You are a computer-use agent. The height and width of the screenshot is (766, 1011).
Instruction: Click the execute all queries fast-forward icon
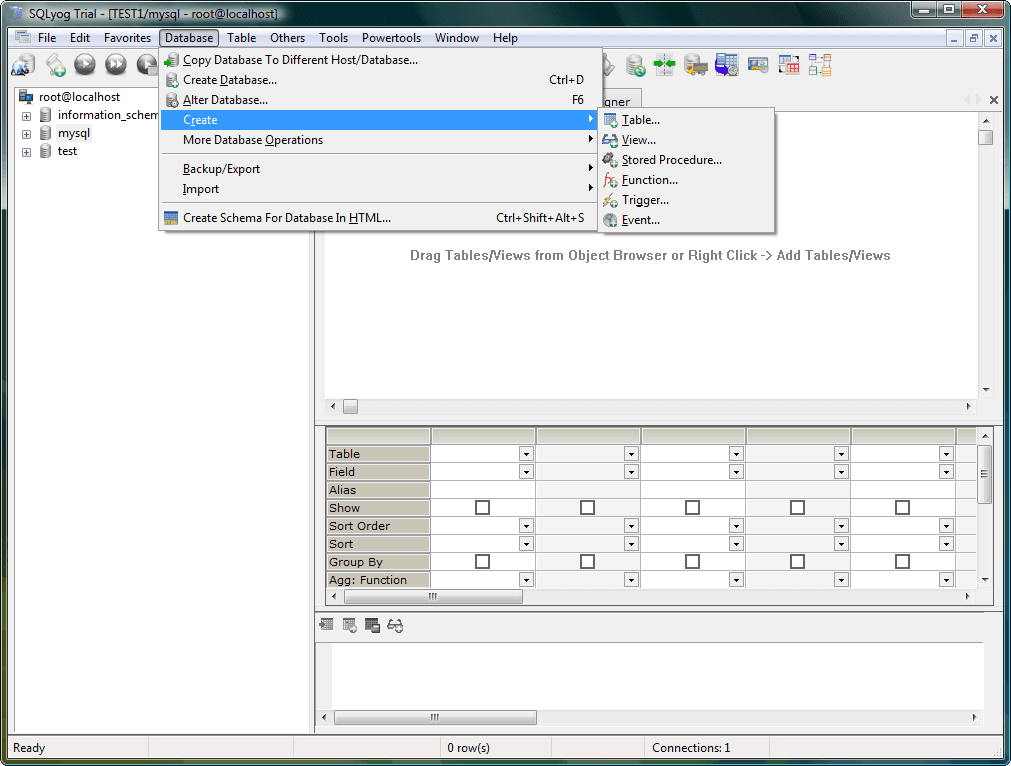[116, 64]
